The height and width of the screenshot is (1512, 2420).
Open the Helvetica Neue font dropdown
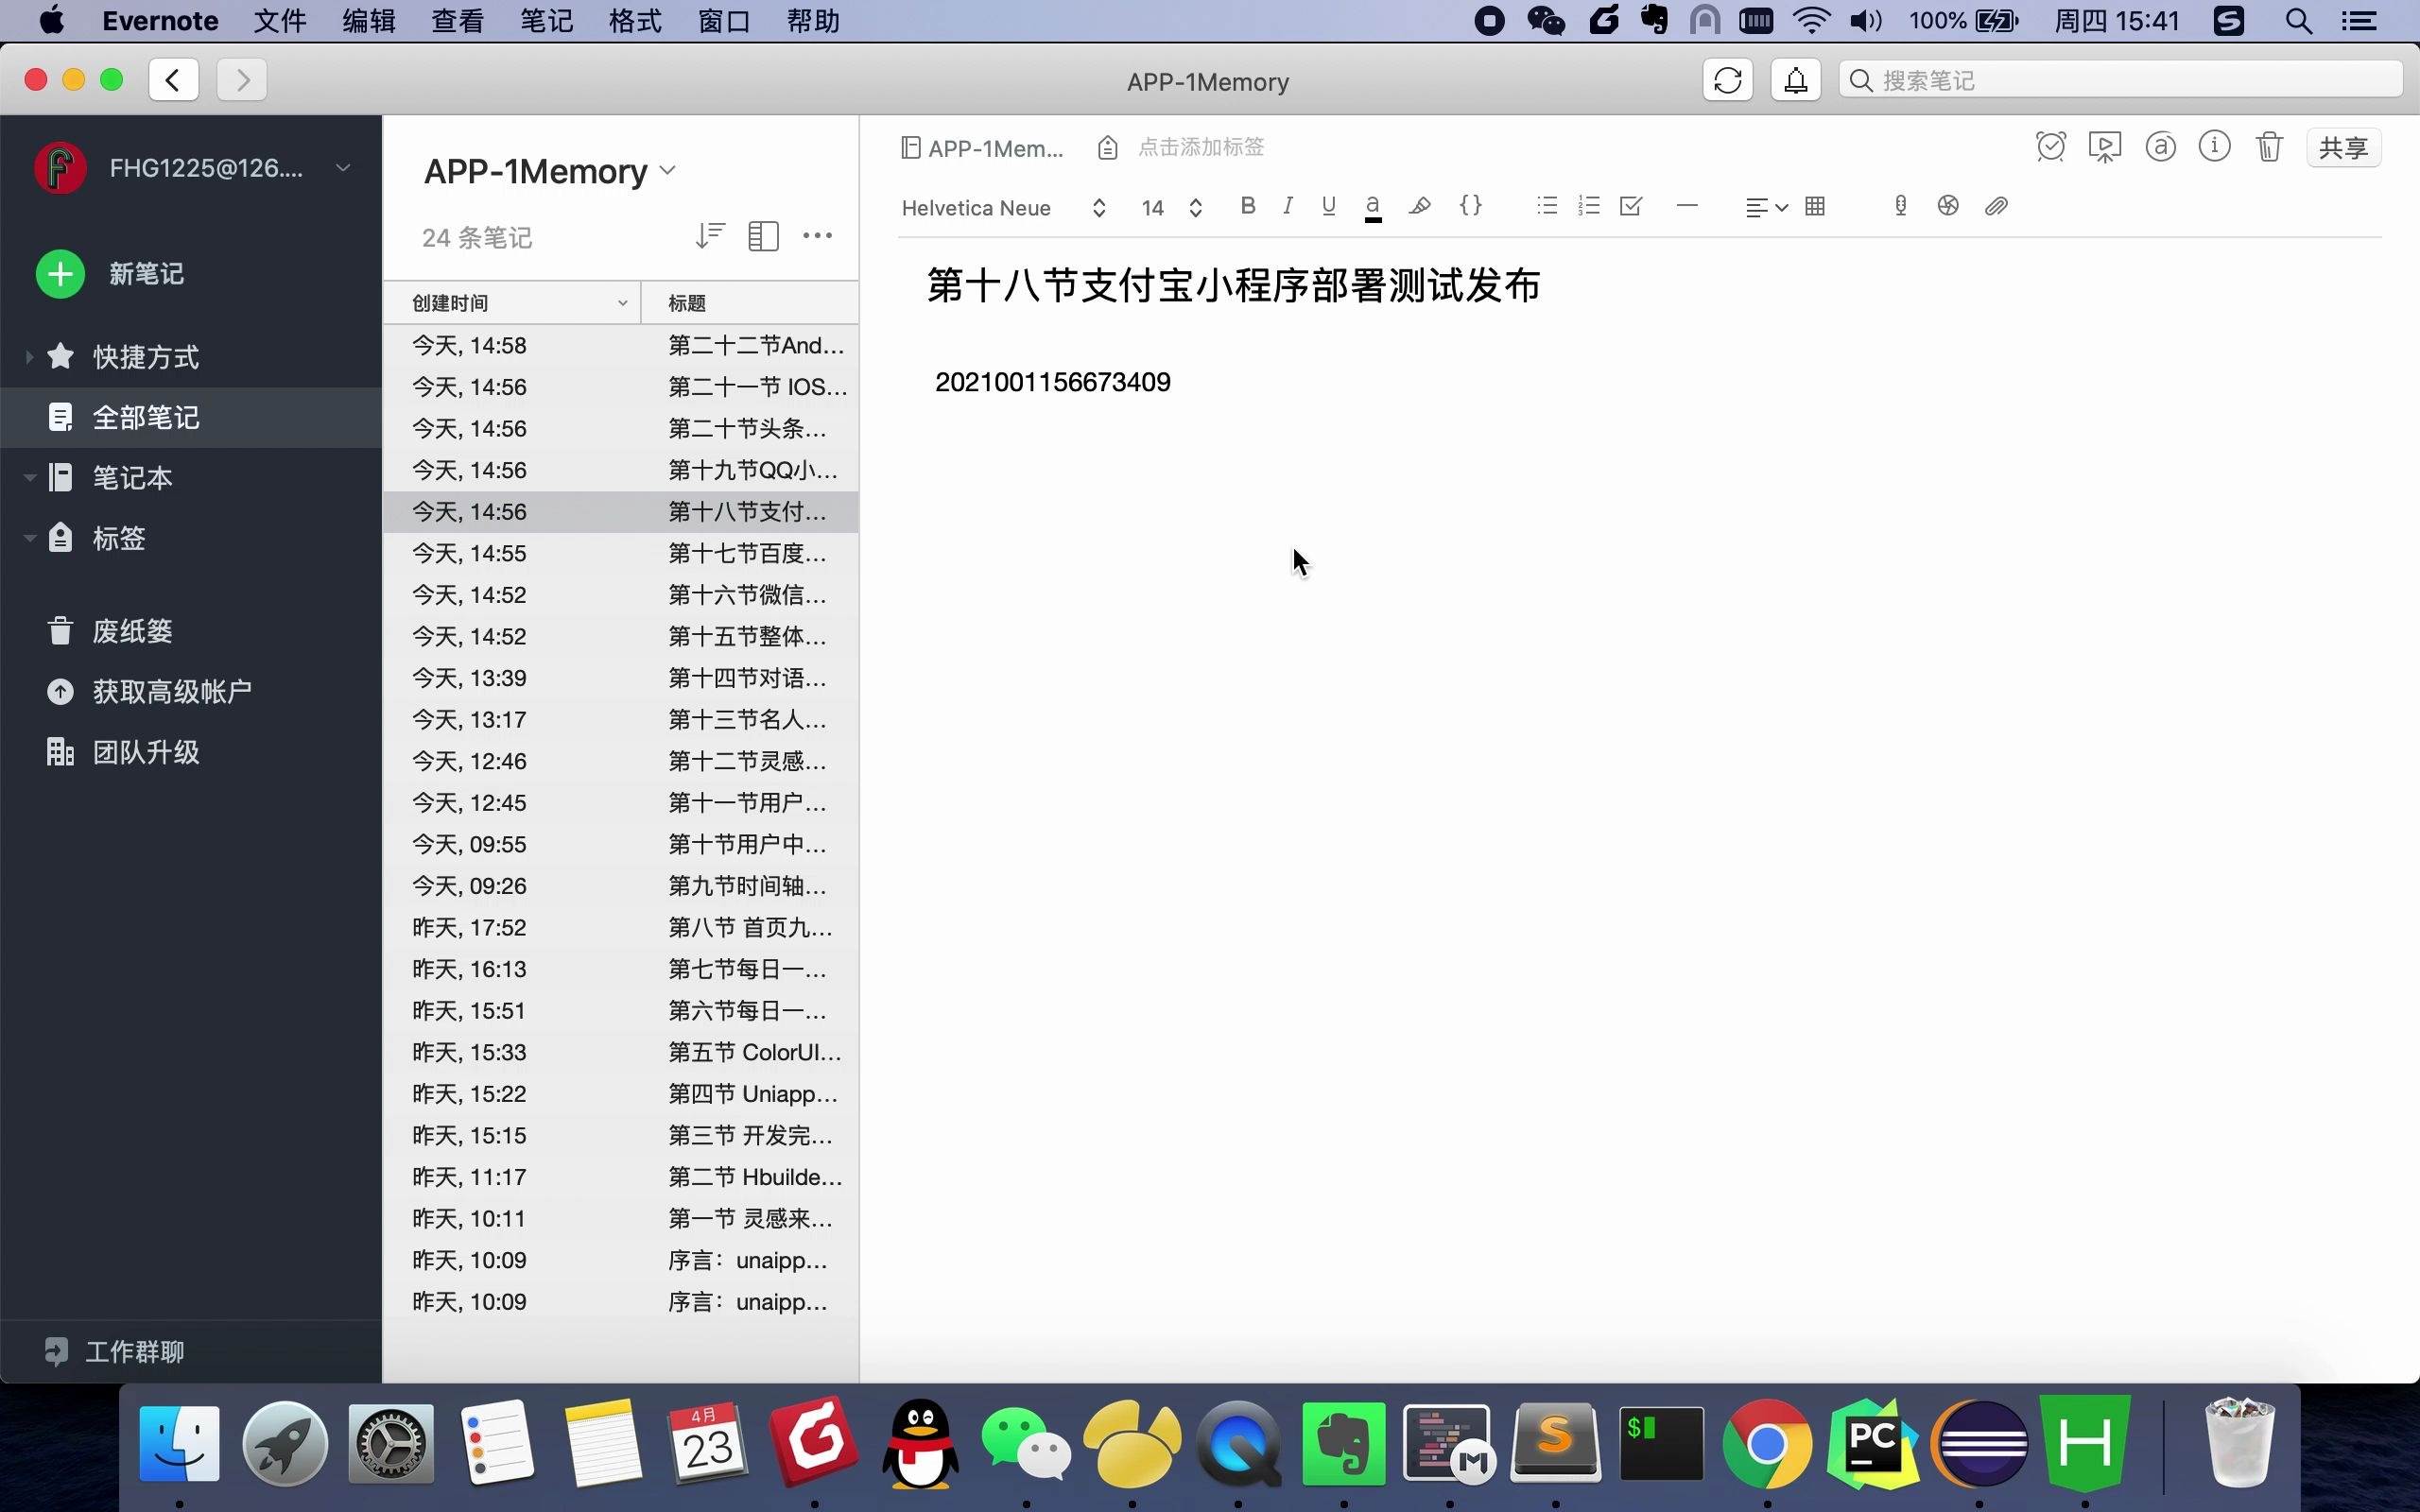pyautogui.click(x=1003, y=208)
